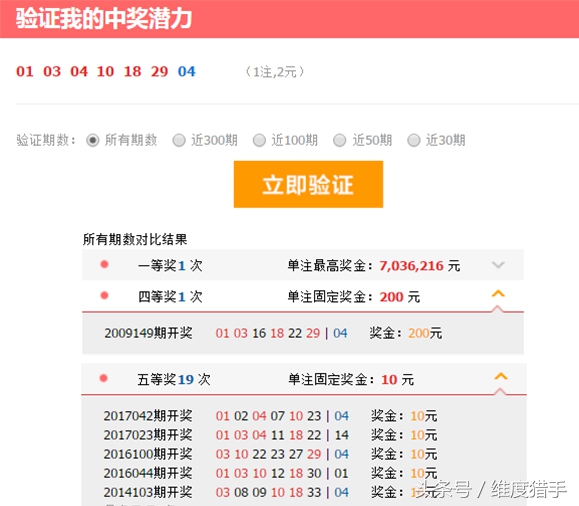
Task: Click the 五等奖19次 result row
Action: point(304,379)
